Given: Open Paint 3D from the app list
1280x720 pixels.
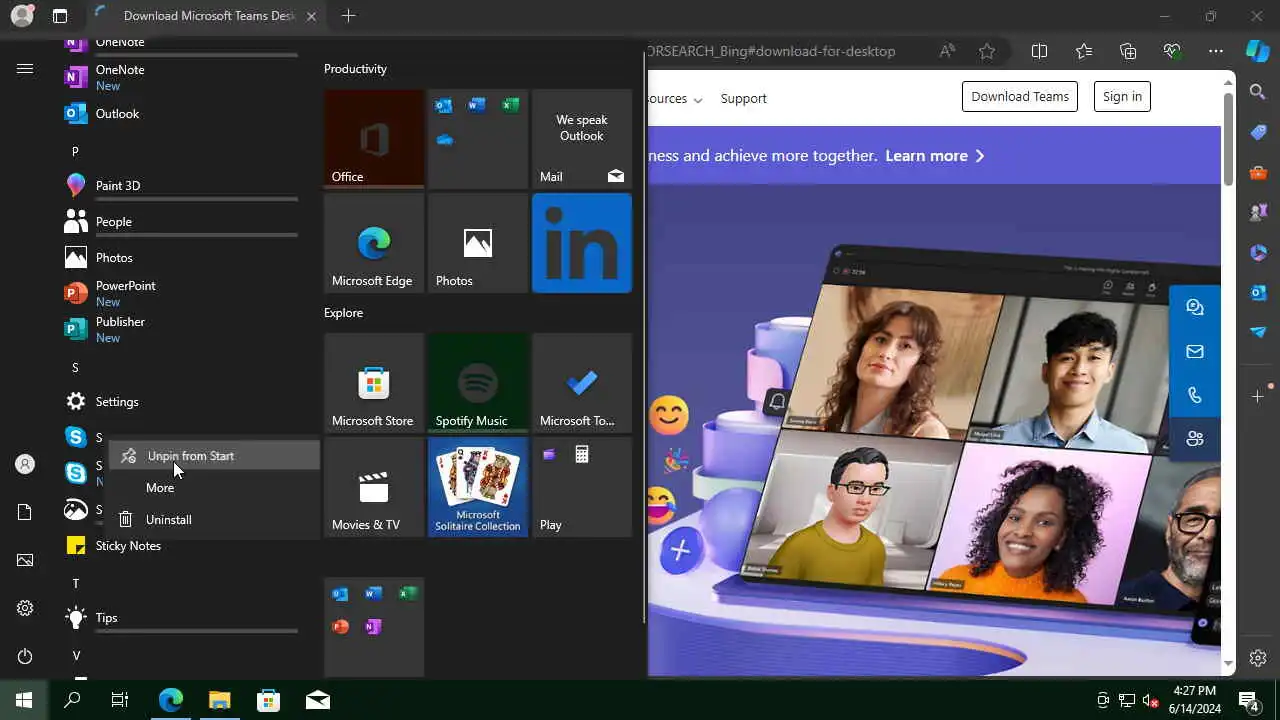Looking at the screenshot, I should (x=180, y=185).
